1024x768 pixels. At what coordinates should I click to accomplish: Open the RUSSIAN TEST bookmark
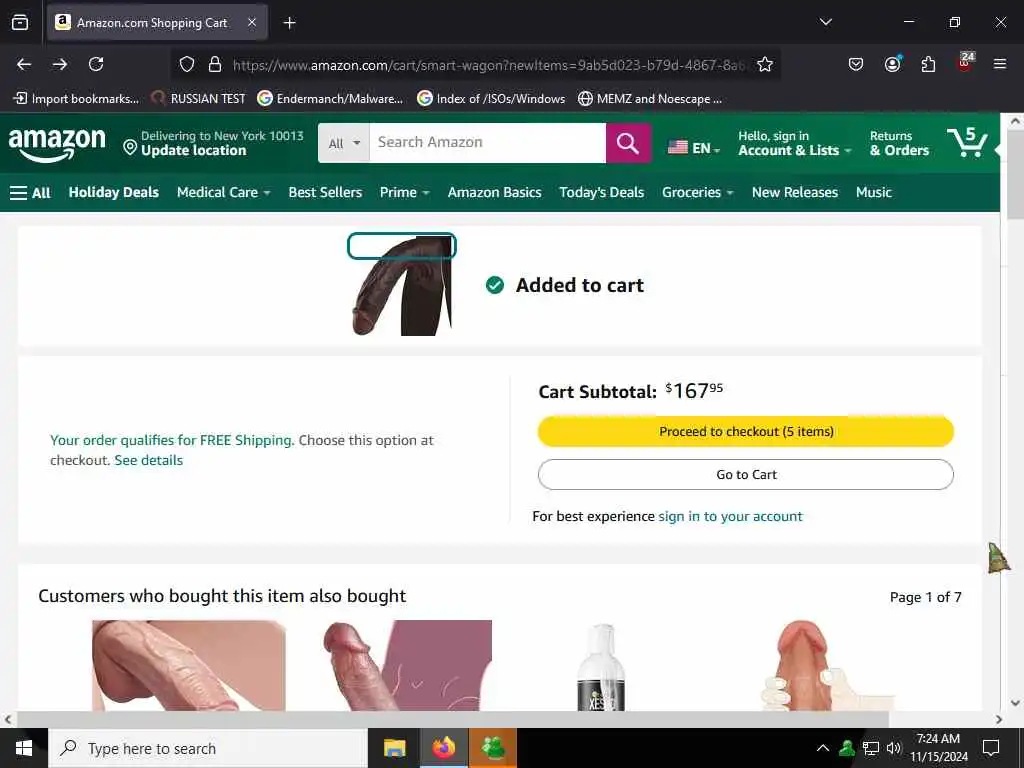coord(199,99)
